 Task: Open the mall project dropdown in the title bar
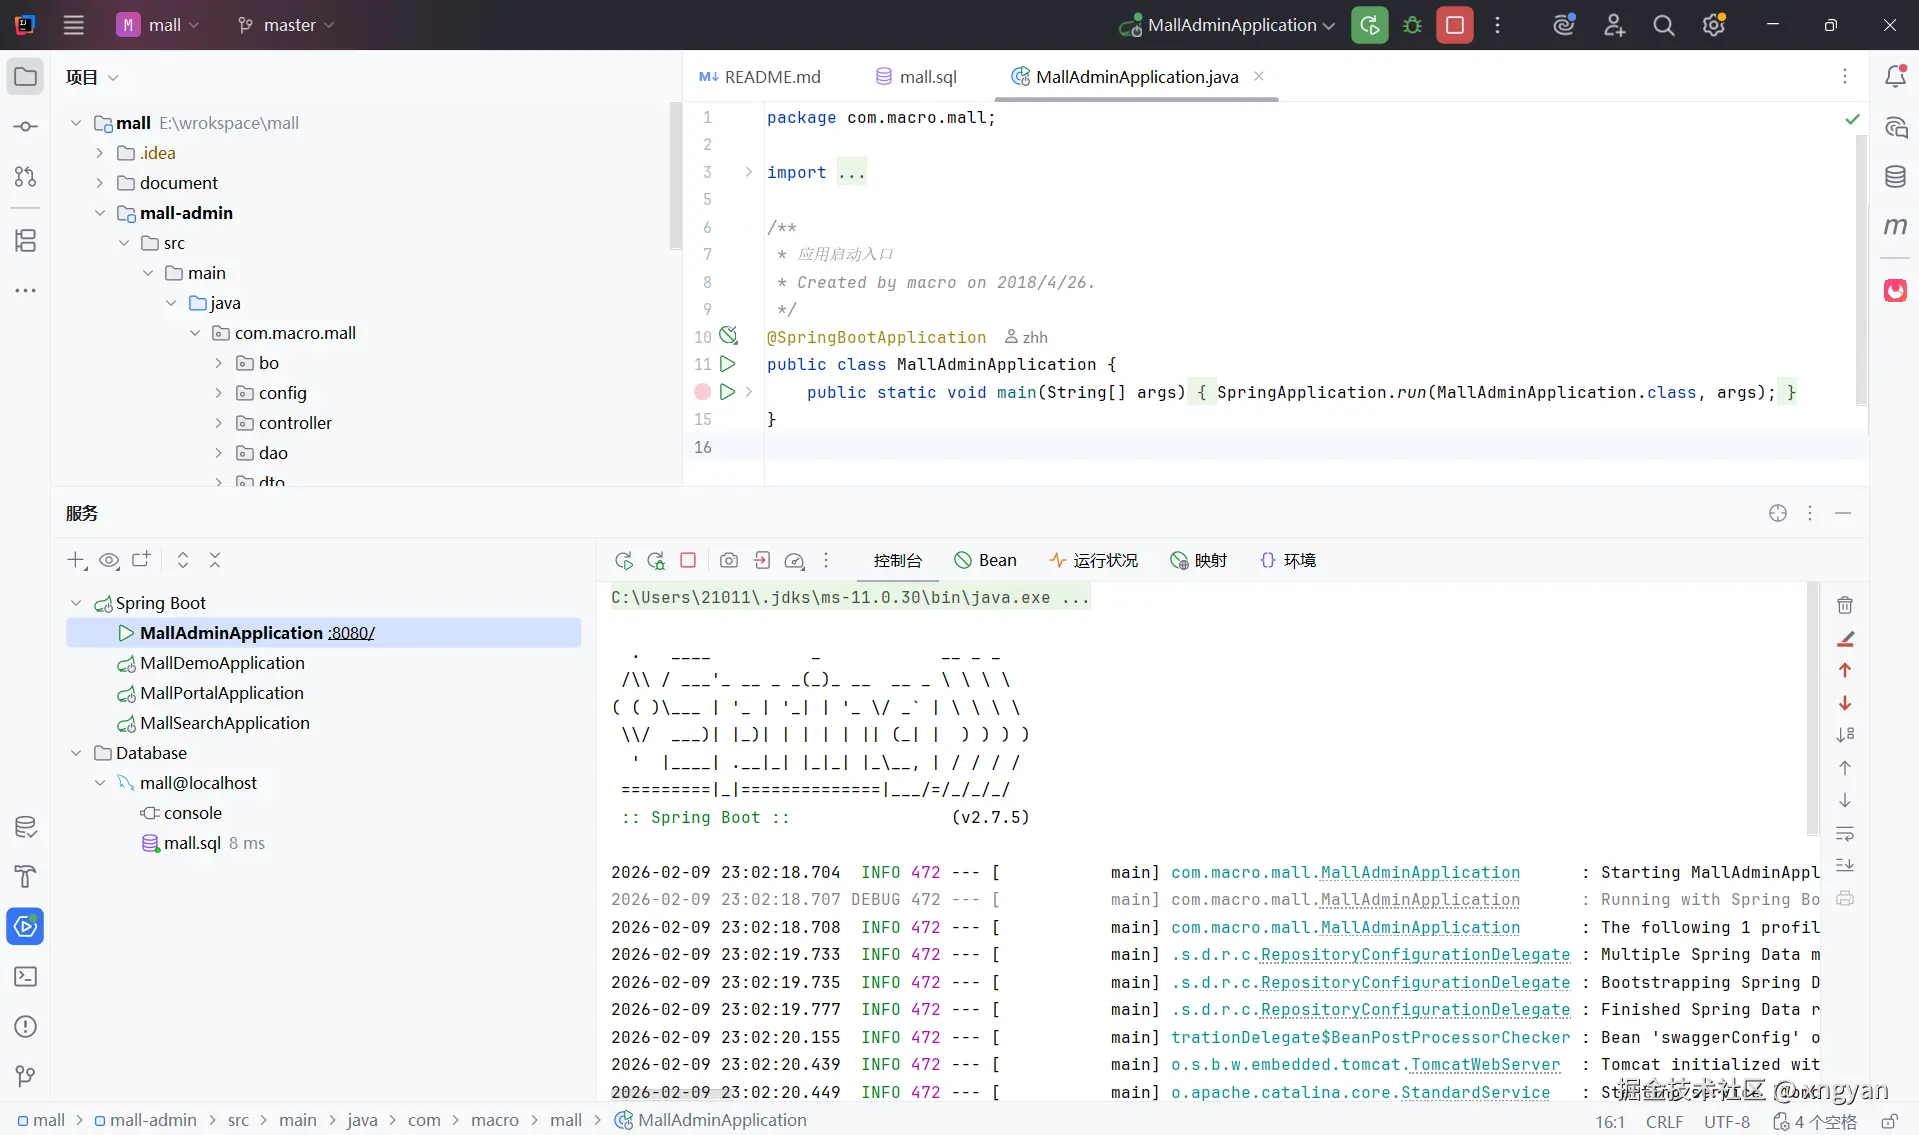pyautogui.click(x=159, y=25)
